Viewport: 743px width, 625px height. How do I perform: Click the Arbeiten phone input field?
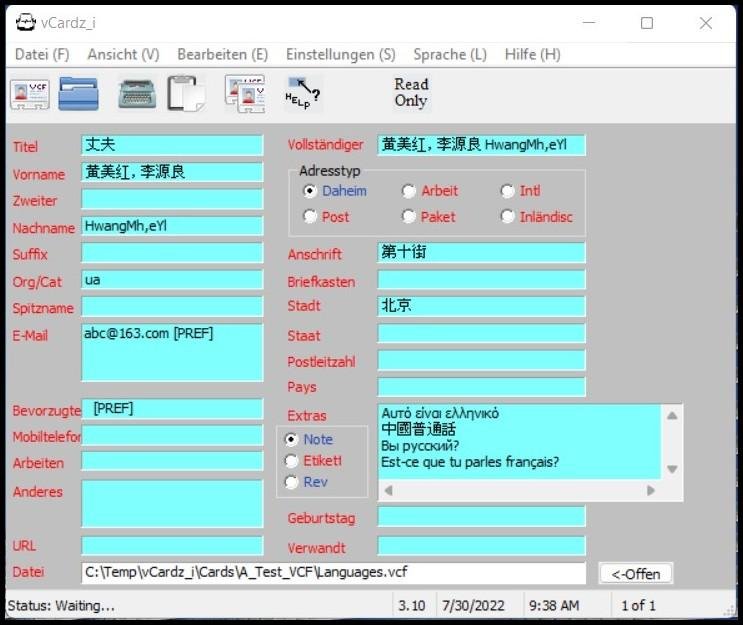[x=172, y=461]
